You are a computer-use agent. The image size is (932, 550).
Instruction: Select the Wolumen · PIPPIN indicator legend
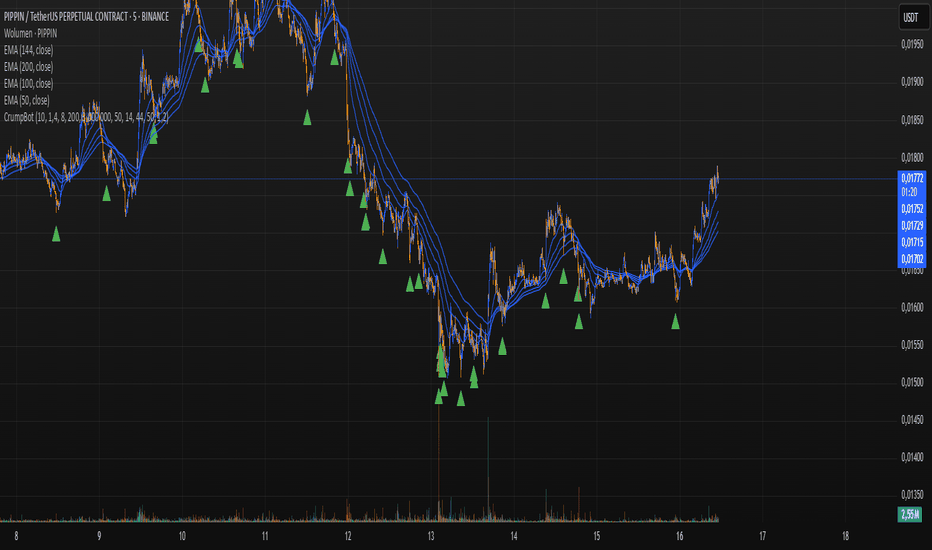click(x=30, y=33)
